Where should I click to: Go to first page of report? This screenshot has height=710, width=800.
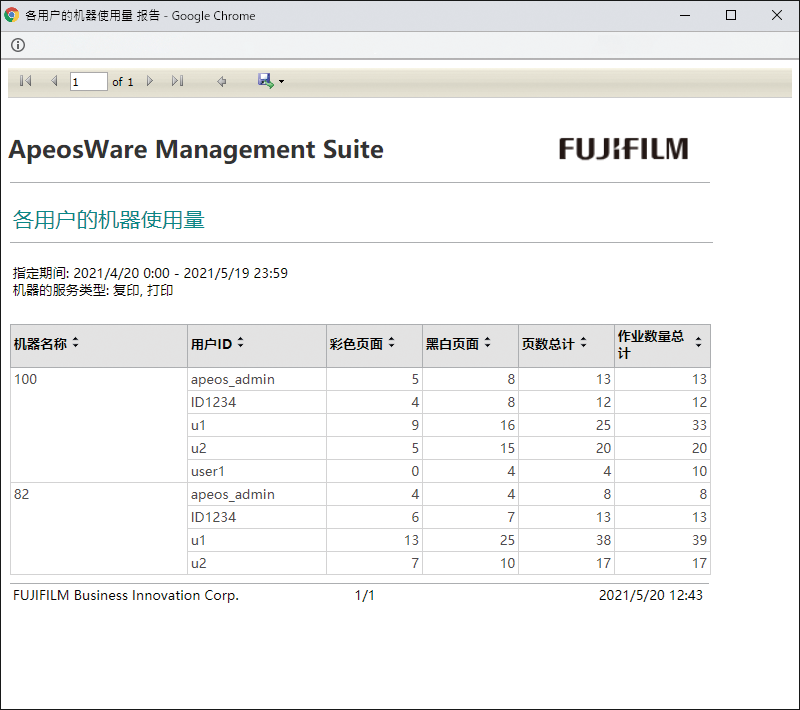pyautogui.click(x=26, y=81)
